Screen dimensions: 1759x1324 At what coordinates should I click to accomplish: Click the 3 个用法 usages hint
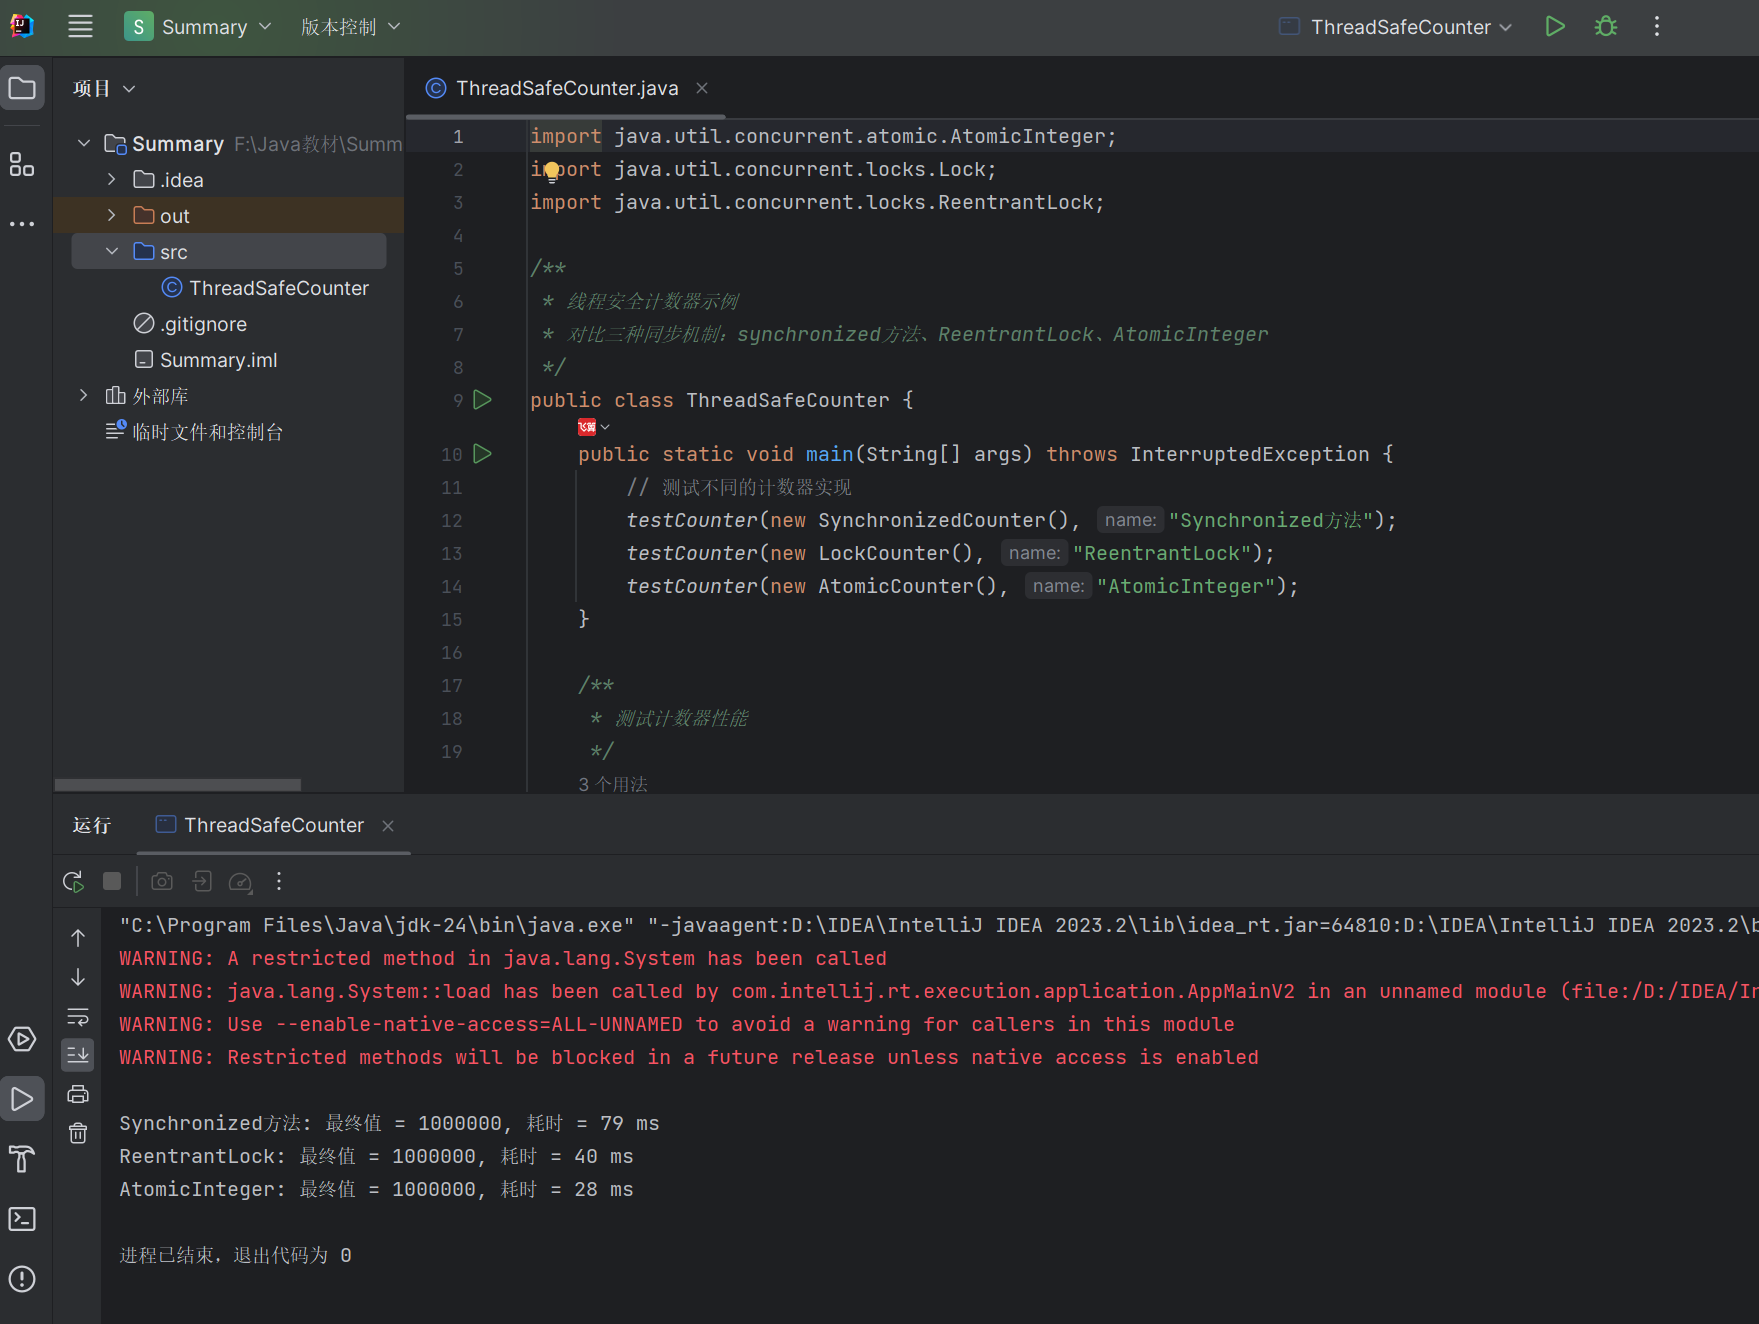click(613, 784)
